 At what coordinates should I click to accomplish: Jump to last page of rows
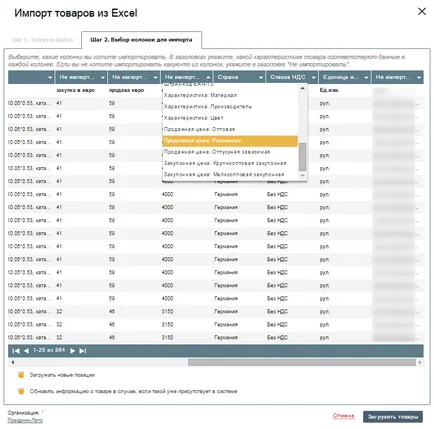83,351
